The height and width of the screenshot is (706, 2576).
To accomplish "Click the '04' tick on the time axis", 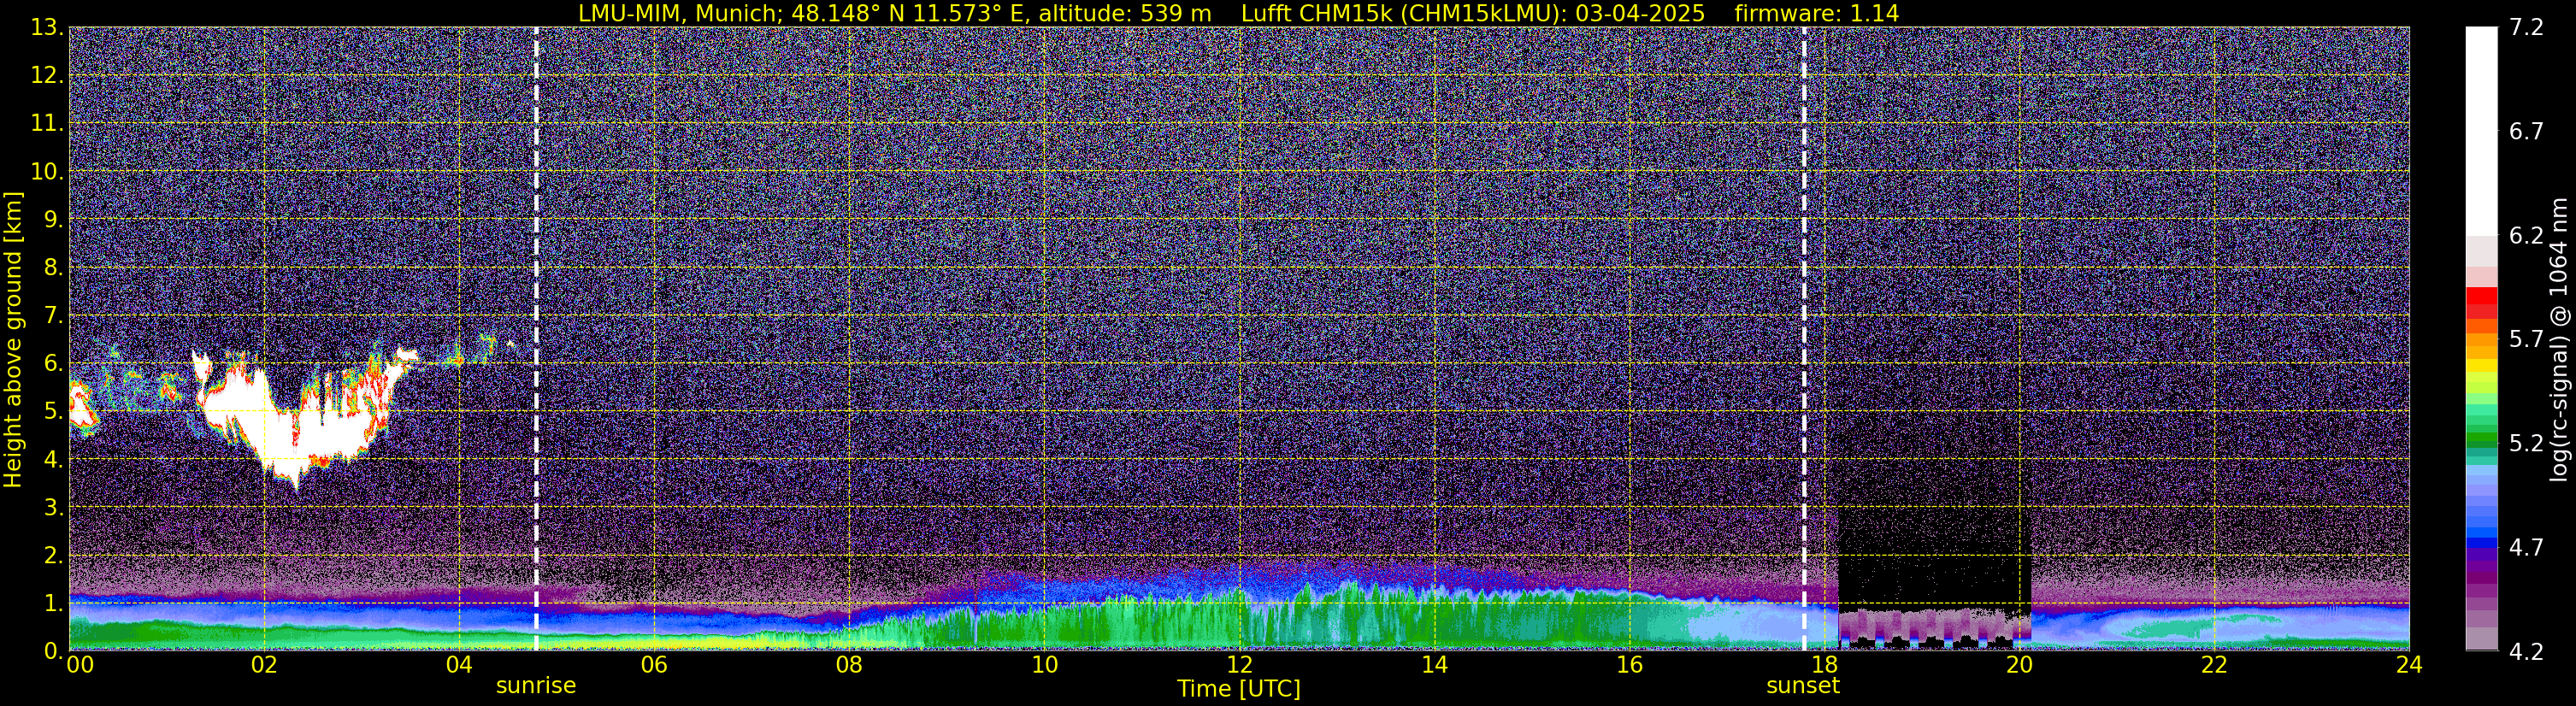I will tap(459, 665).
